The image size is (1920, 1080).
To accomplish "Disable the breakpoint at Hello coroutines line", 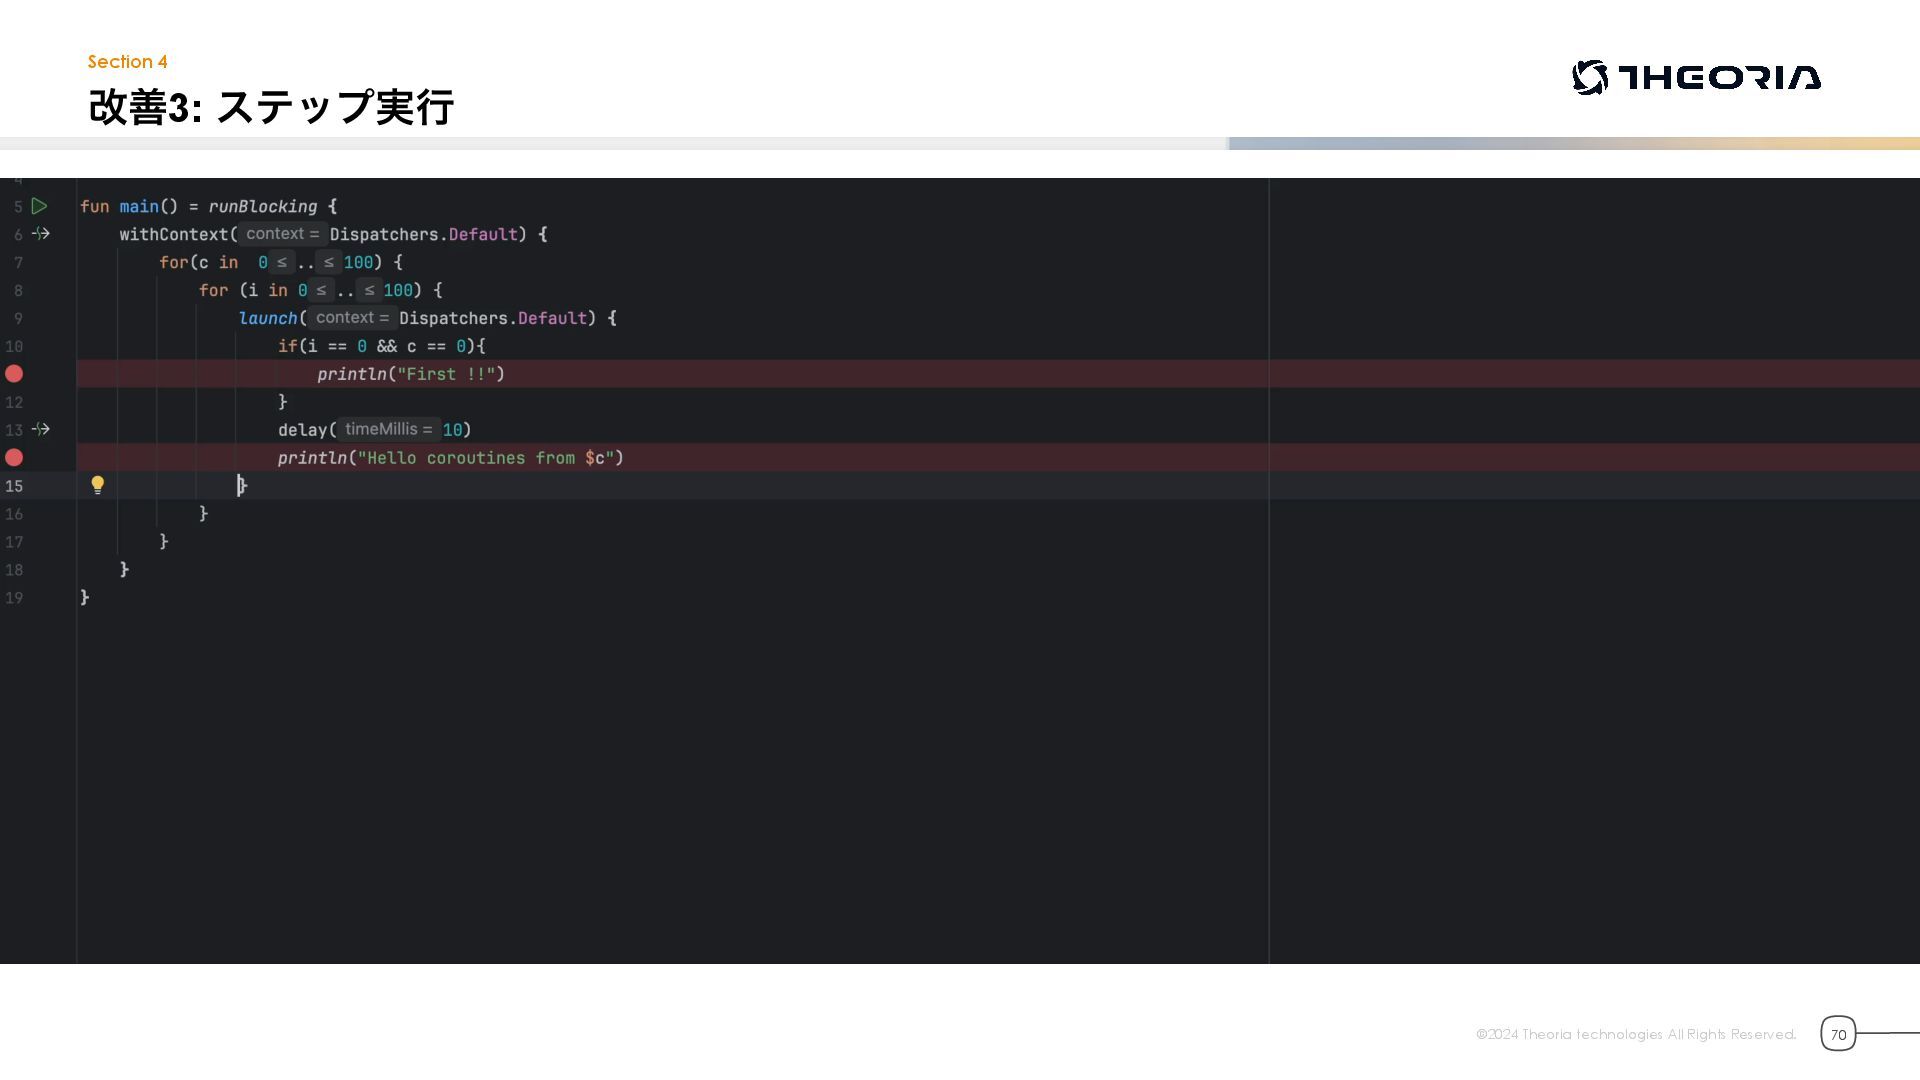I will [x=14, y=458].
